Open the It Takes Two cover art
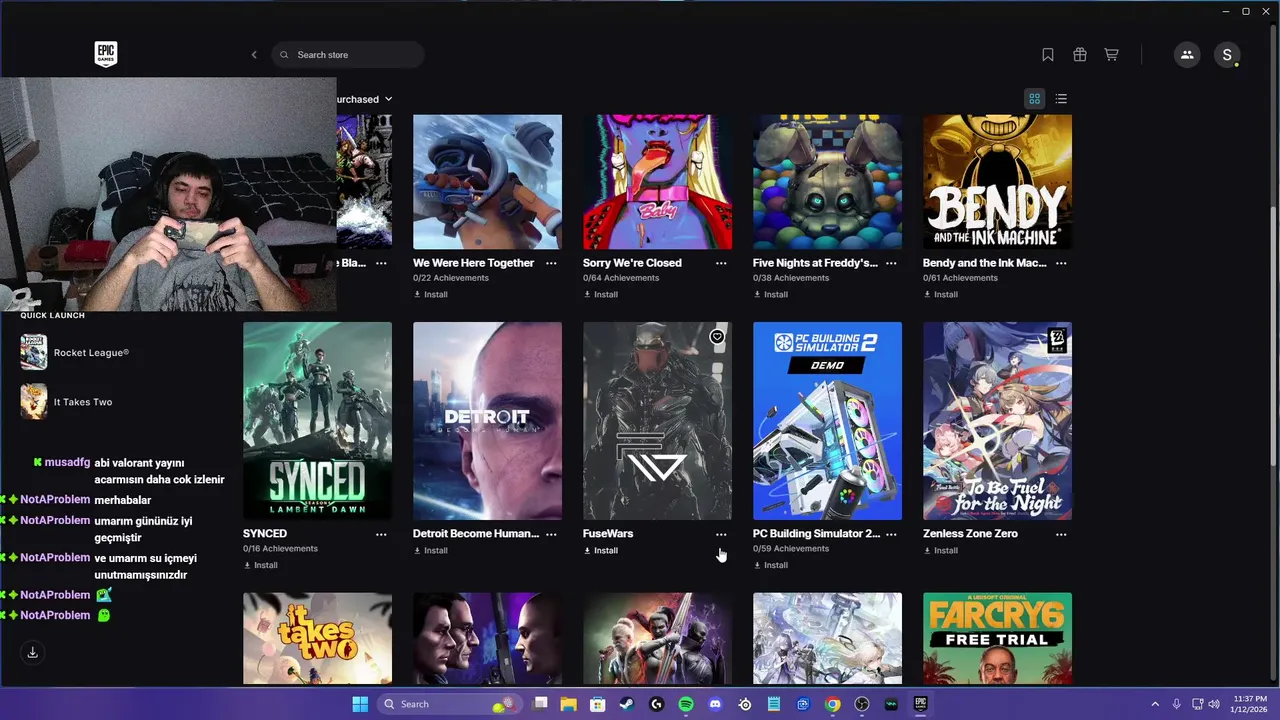Image resolution: width=1280 pixels, height=720 pixels. [x=317, y=639]
